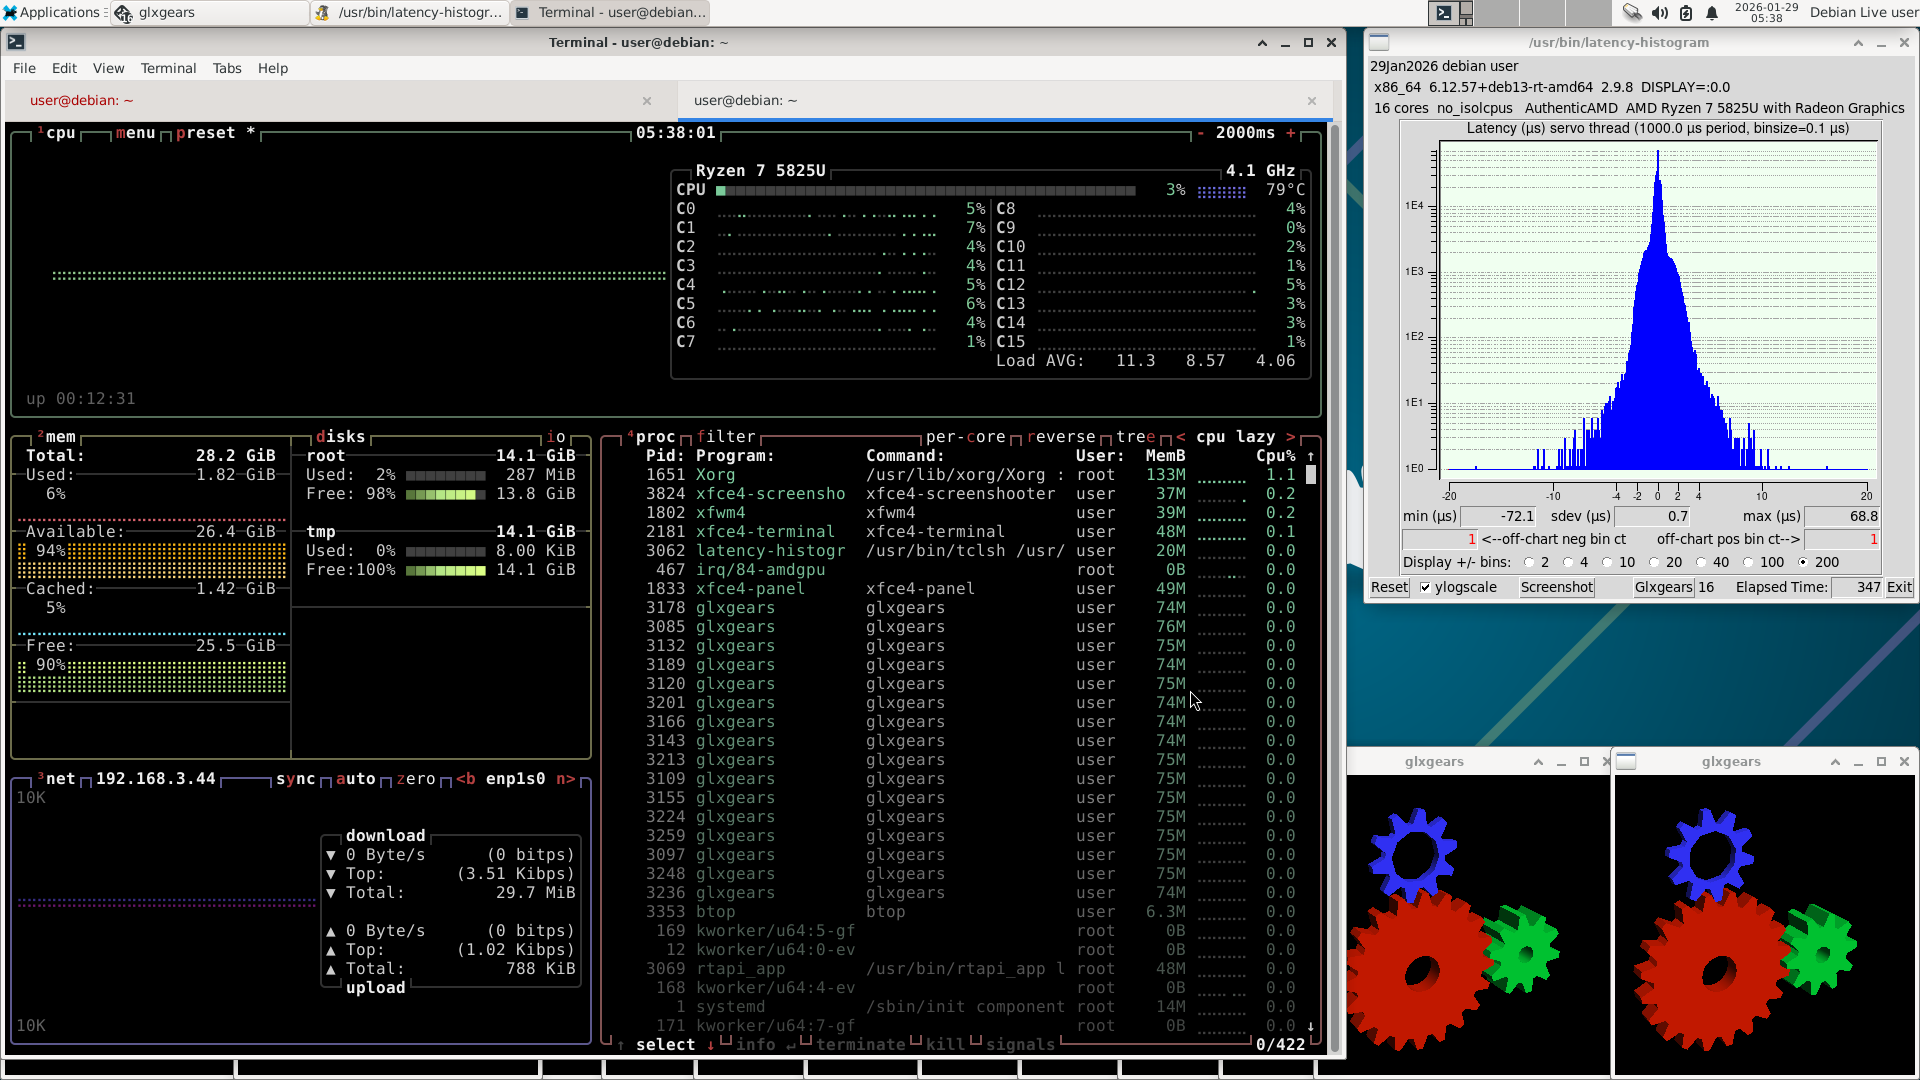Toggle the ylogscale checkbox

click(1426, 588)
